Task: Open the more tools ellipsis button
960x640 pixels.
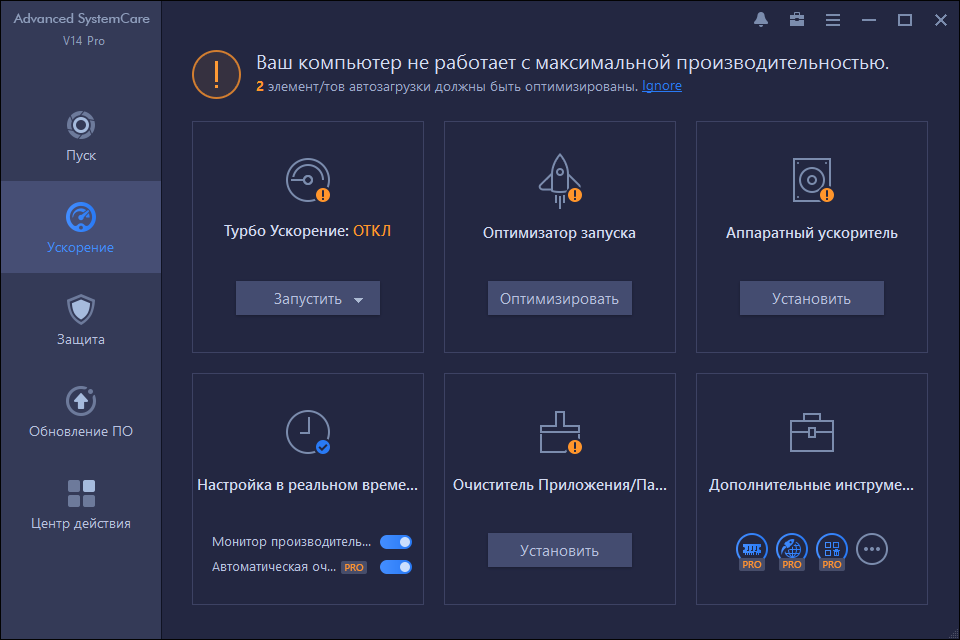Action: coord(871,549)
